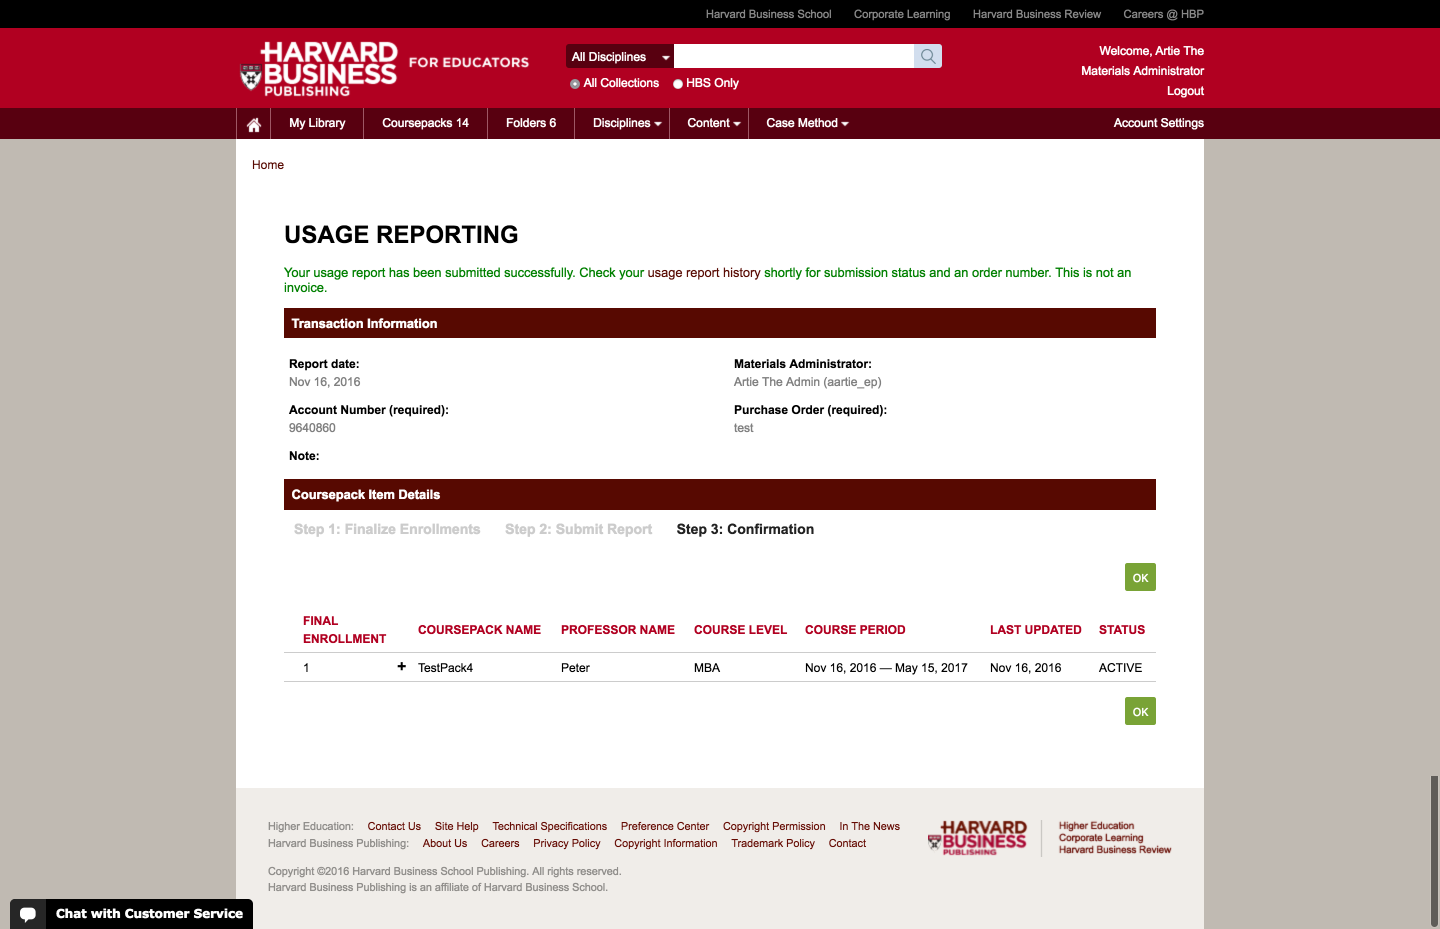Click the ACTIVE status cell

tap(1120, 668)
